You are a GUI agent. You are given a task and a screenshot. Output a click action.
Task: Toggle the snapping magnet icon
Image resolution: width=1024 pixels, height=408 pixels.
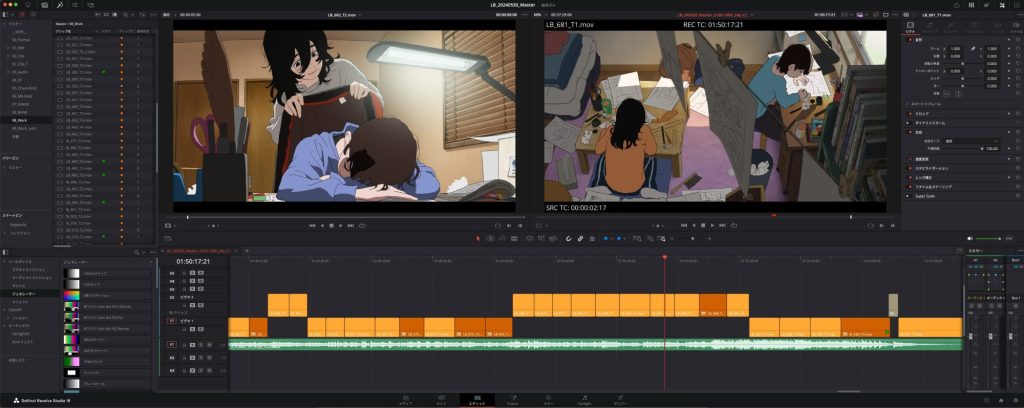pyautogui.click(x=568, y=238)
